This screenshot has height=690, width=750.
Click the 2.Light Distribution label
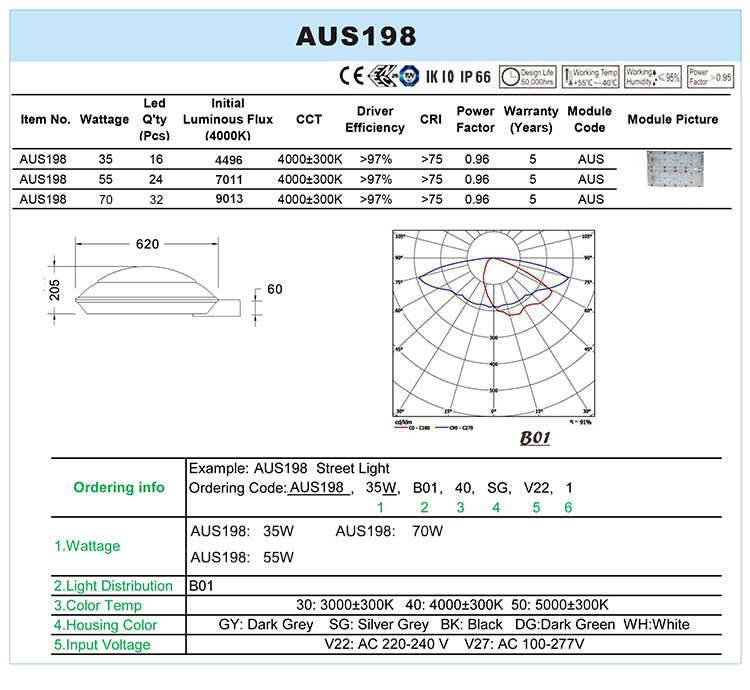point(113,586)
